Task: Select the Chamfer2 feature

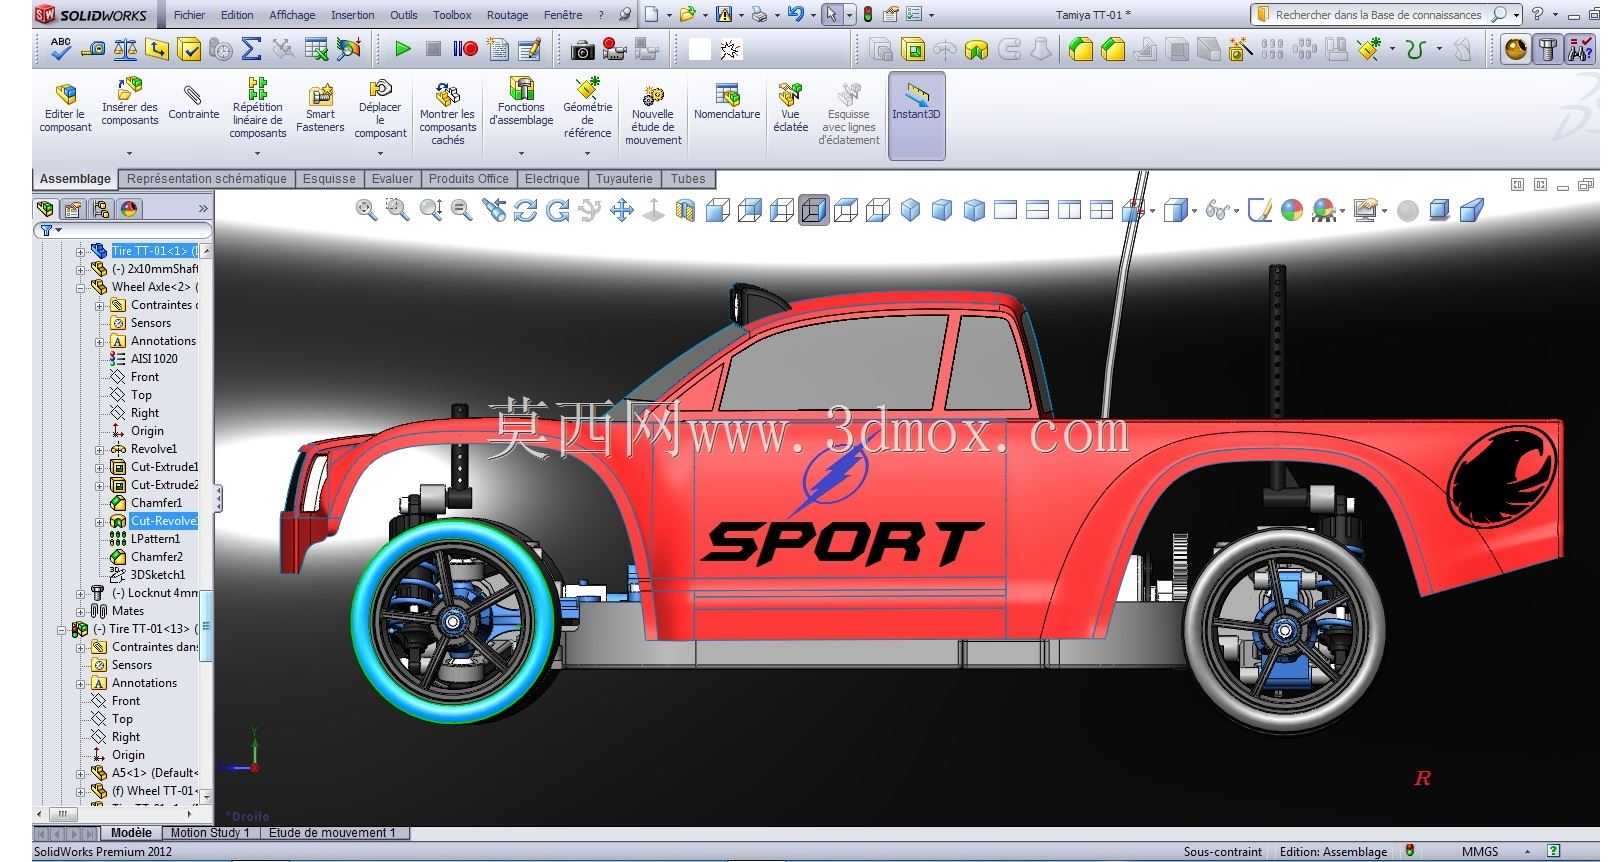Action: 156,557
